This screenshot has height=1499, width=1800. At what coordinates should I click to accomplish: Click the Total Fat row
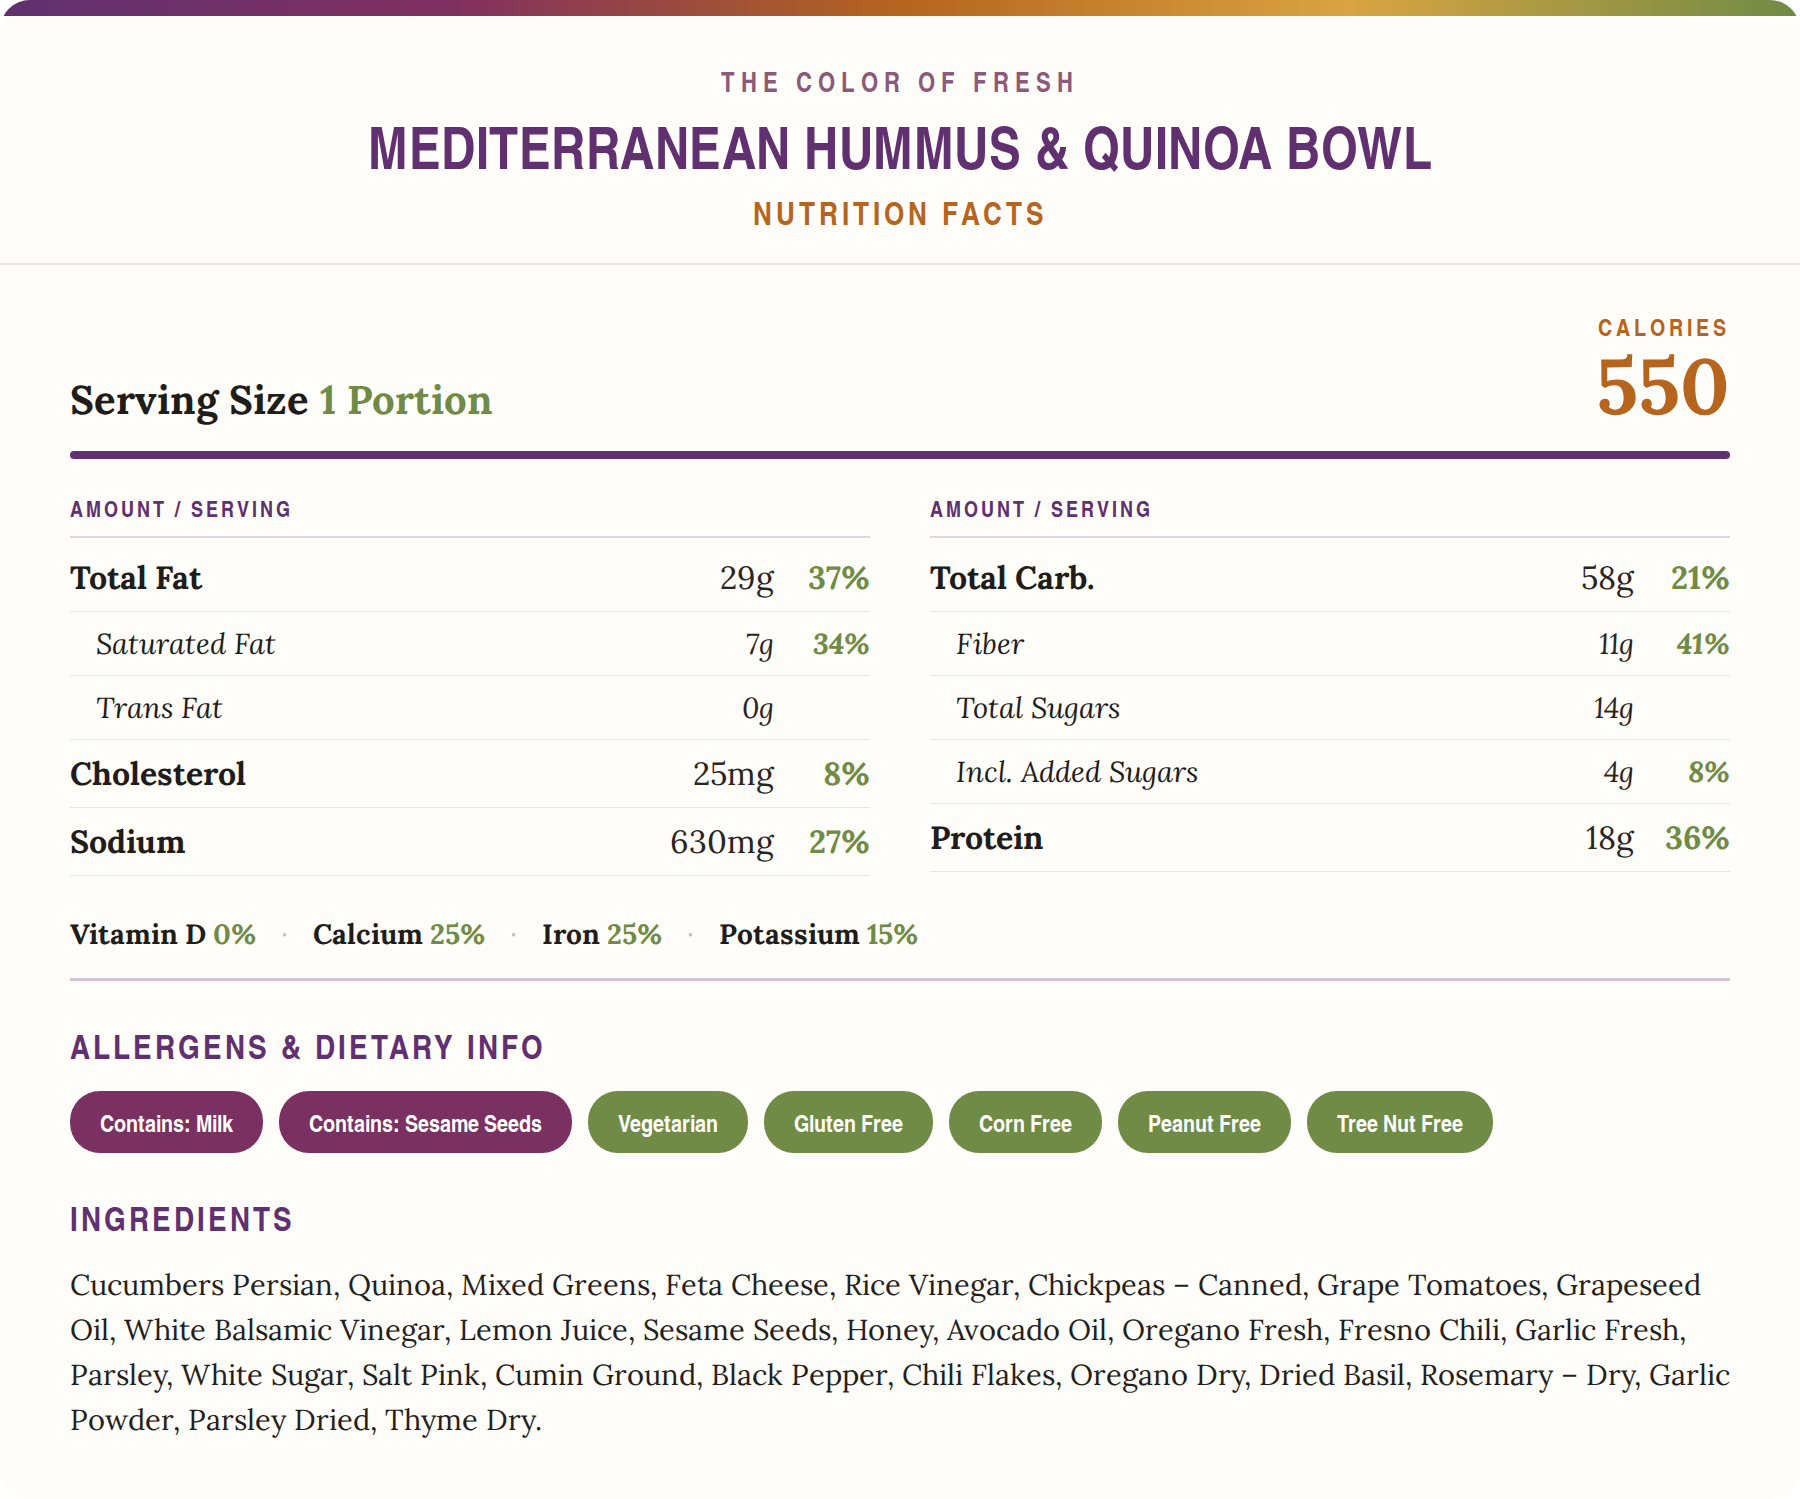tap(470, 577)
